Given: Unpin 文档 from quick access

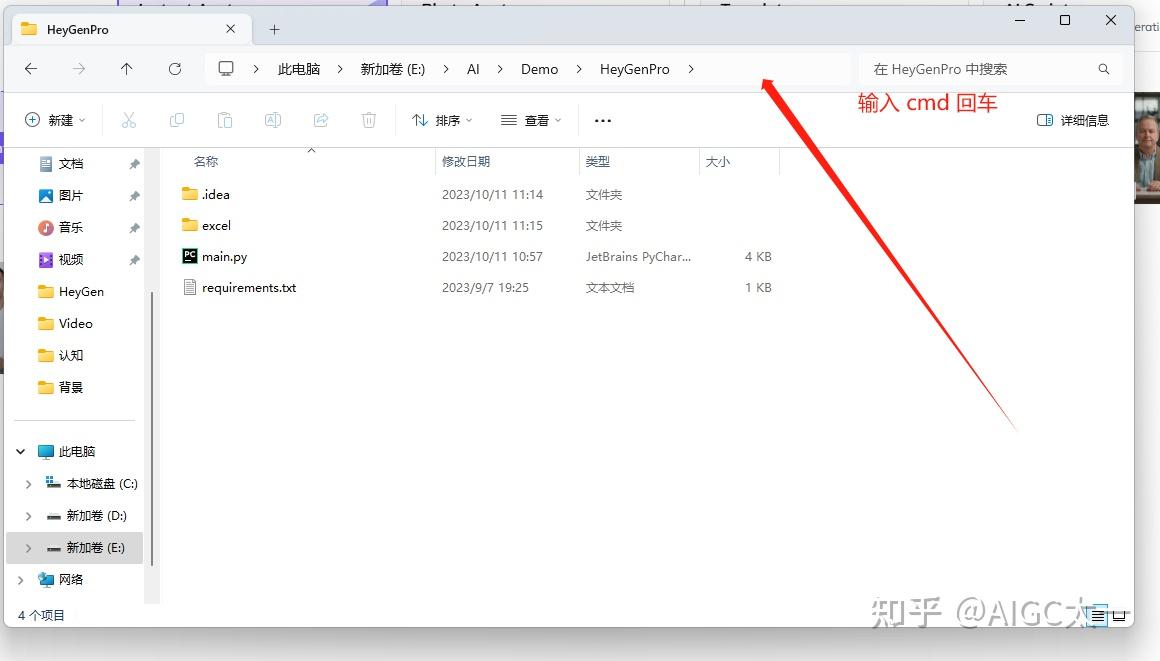Looking at the screenshot, I should click(x=134, y=164).
